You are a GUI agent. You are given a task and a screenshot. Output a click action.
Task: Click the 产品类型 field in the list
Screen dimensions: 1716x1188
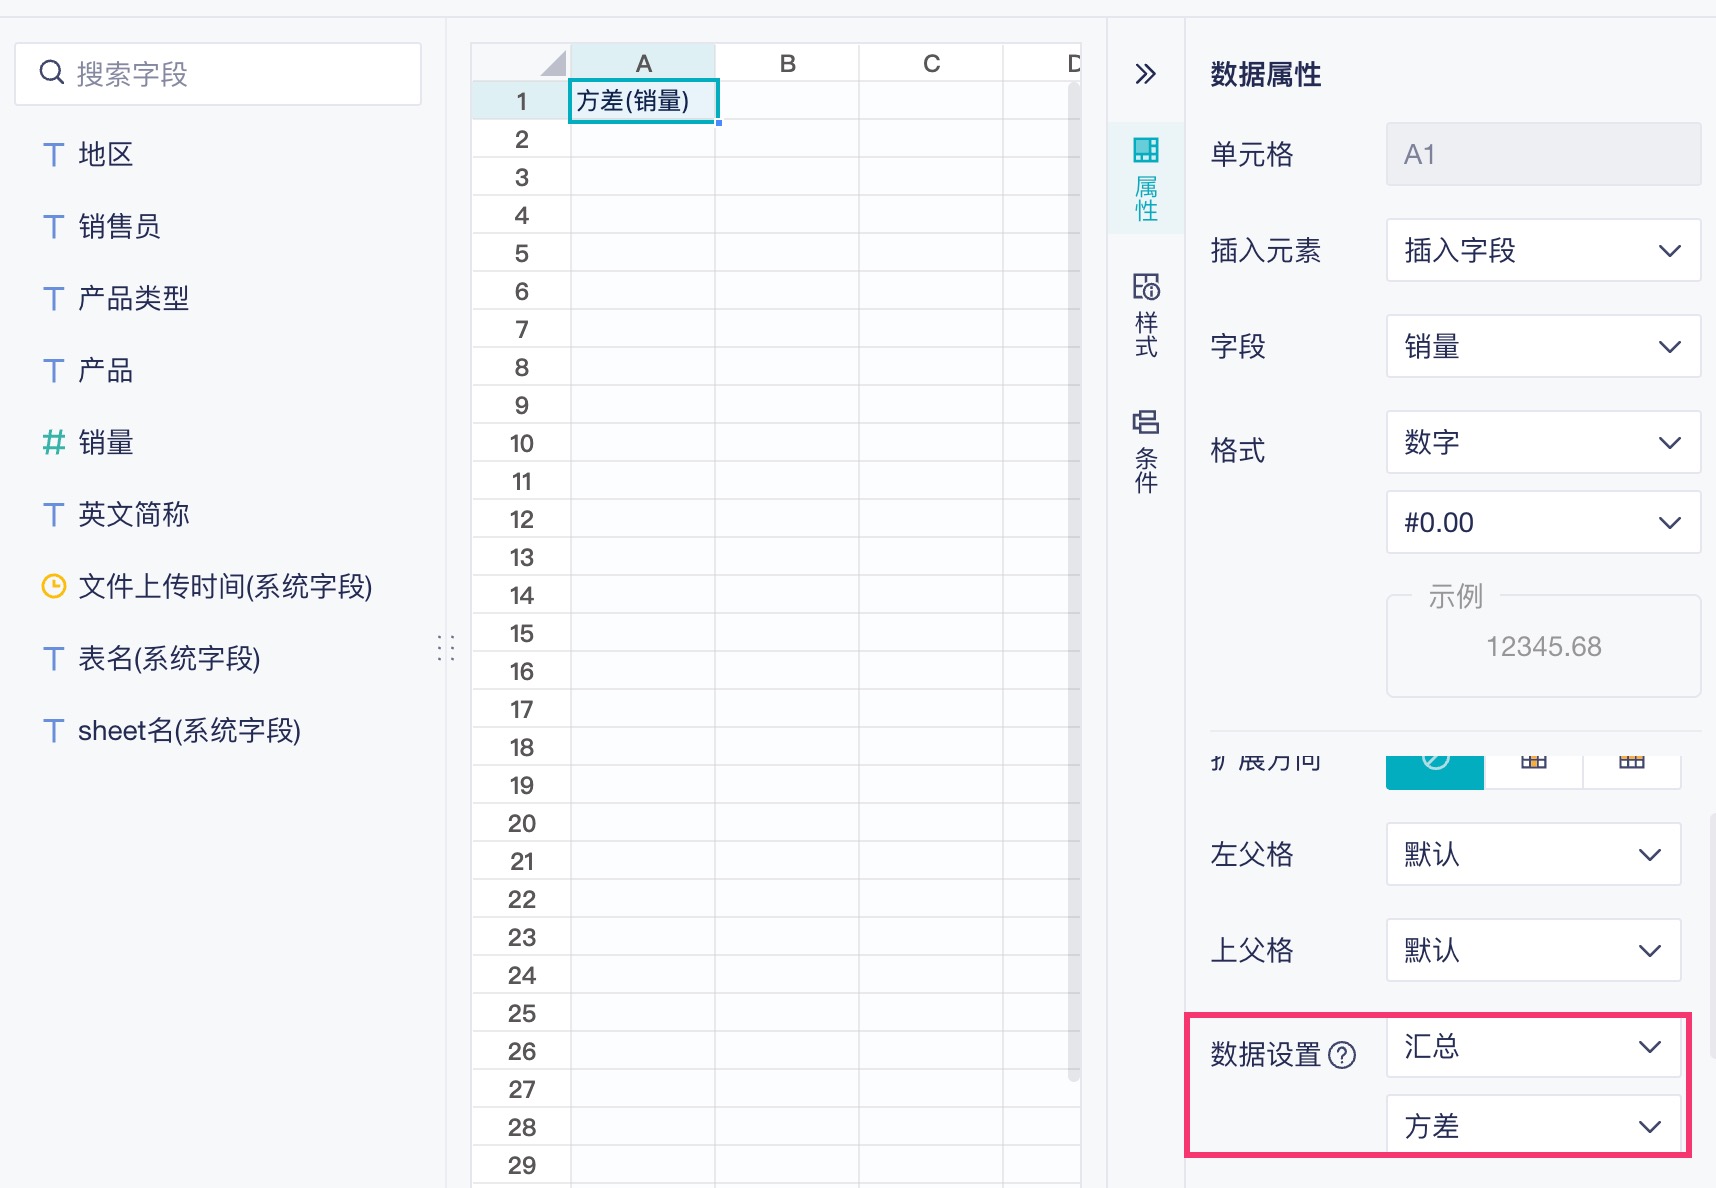click(x=133, y=298)
